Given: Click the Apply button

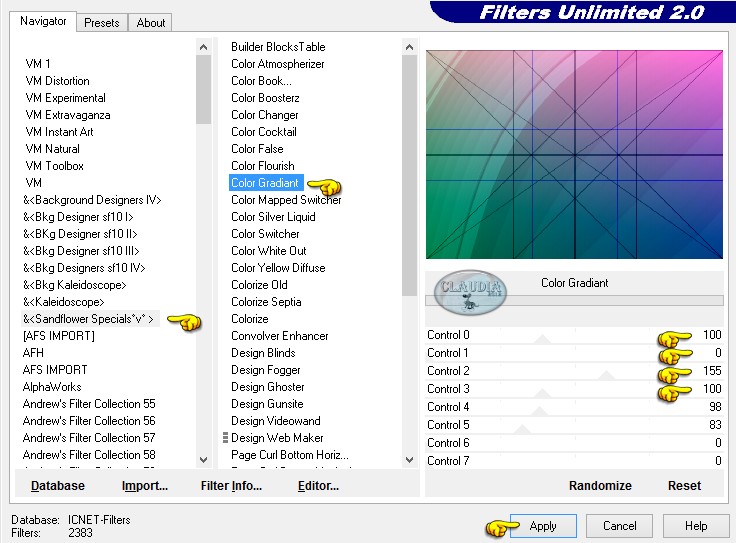Looking at the screenshot, I should click(543, 526).
